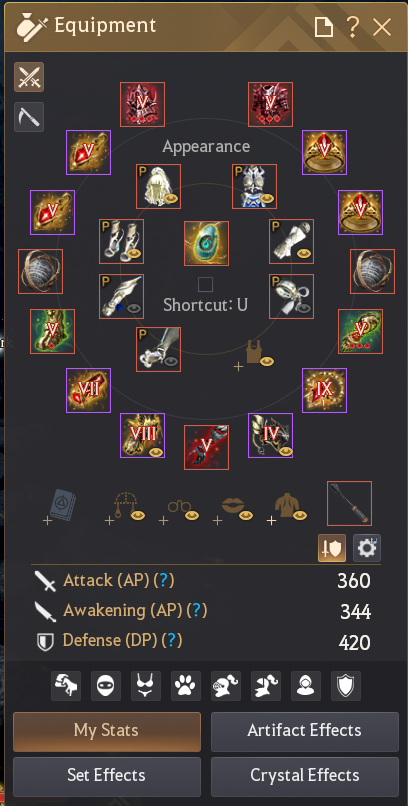Switch to Artifact Effects tab

[x=305, y=731]
